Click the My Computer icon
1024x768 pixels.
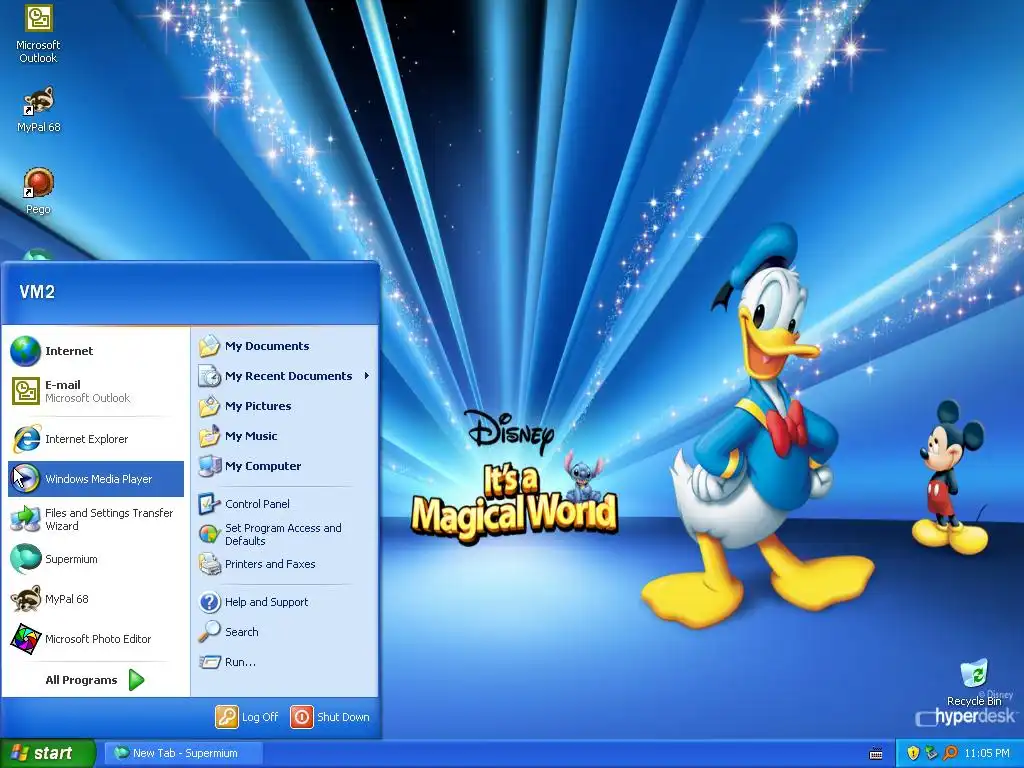click(209, 466)
